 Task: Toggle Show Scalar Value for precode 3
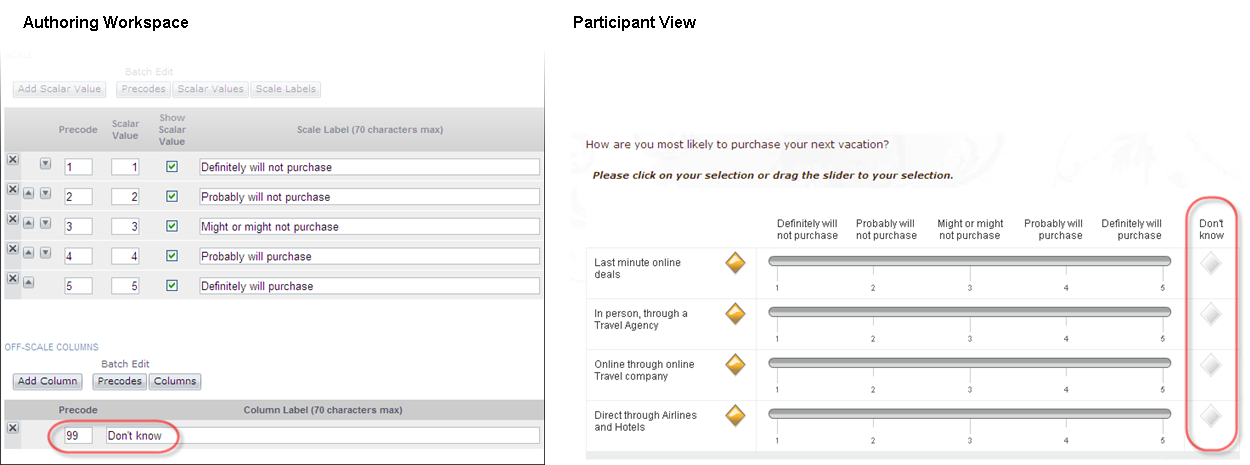[x=172, y=226]
